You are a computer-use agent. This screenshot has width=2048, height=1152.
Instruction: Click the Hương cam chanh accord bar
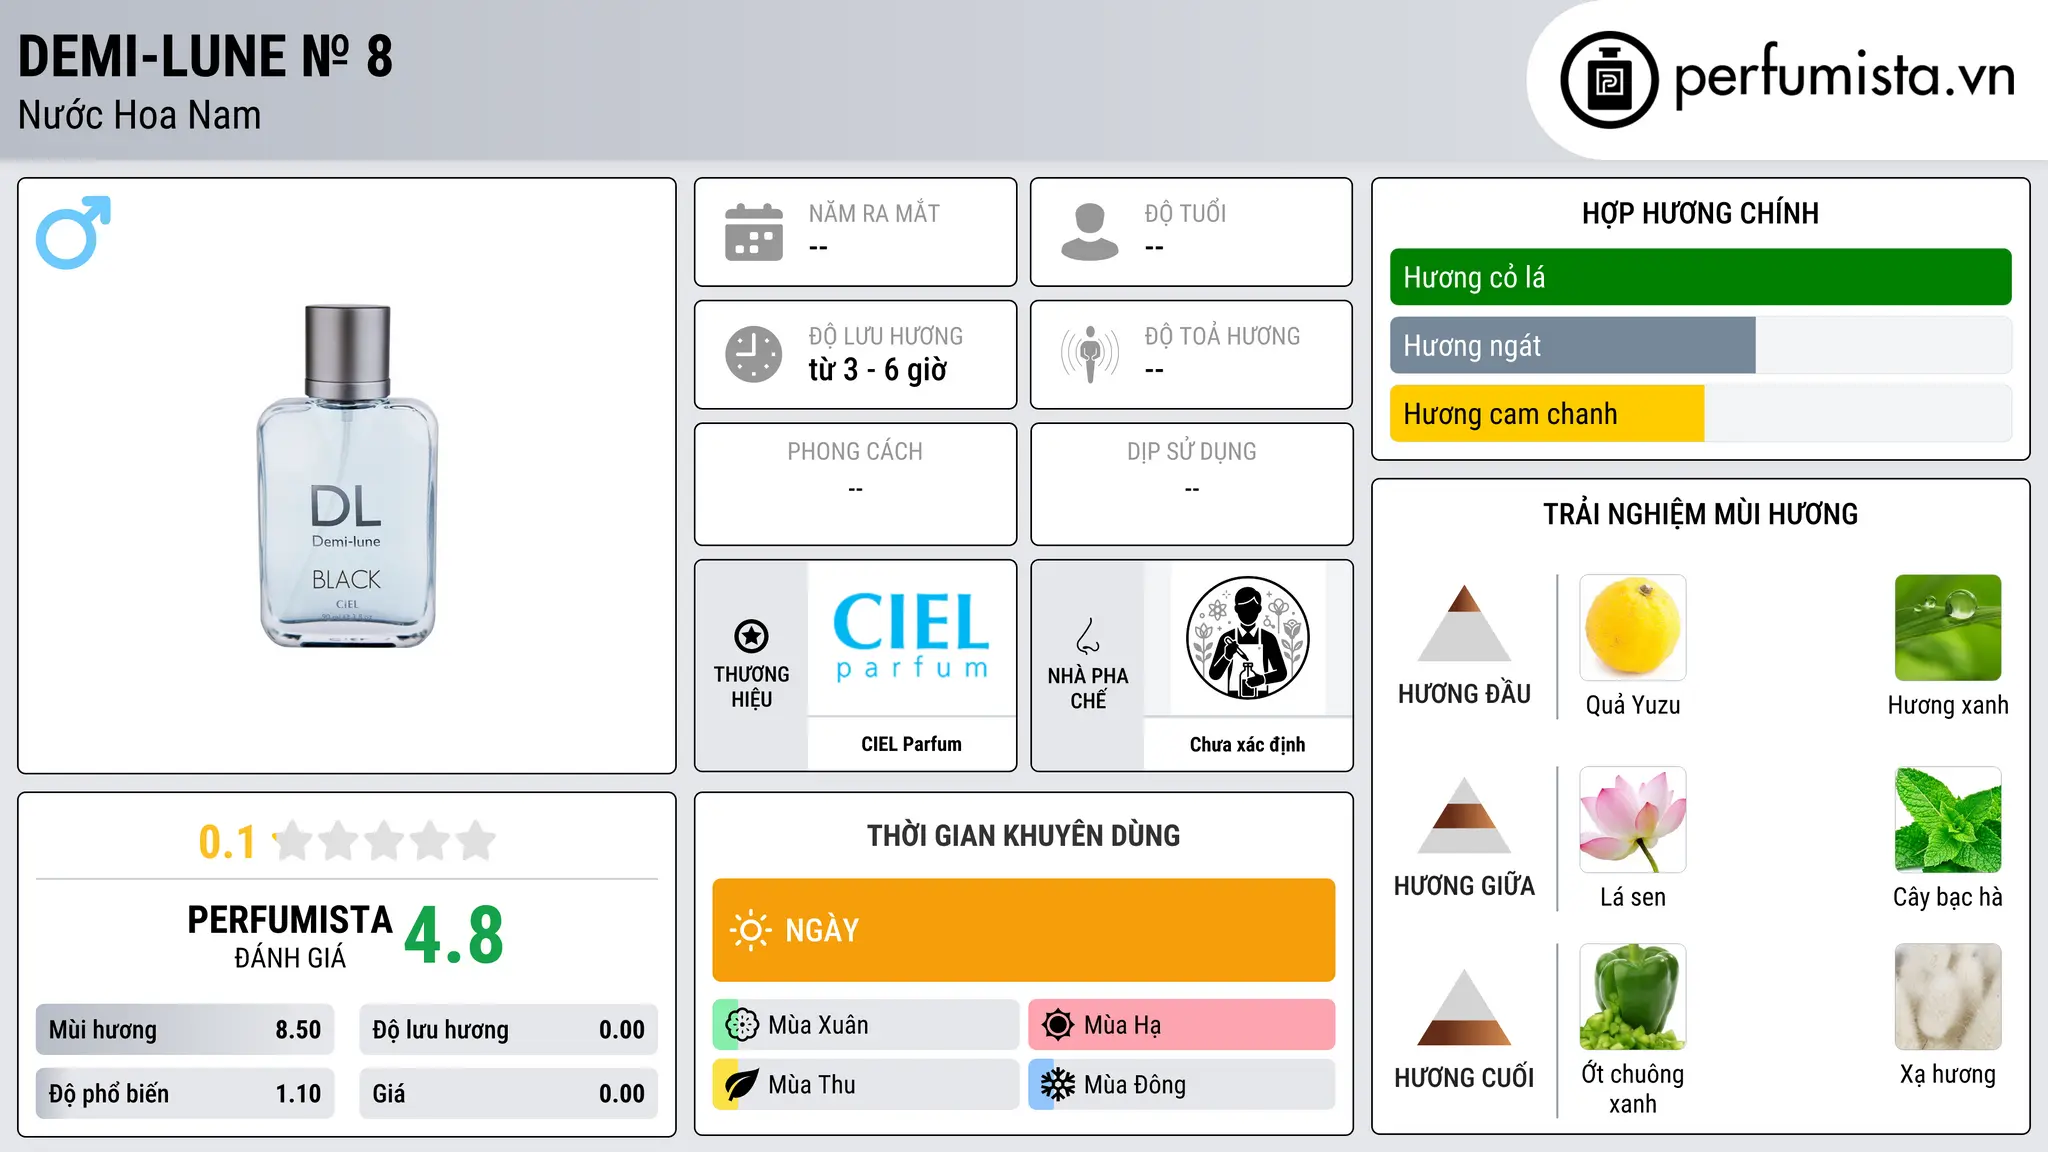pyautogui.click(x=1700, y=413)
